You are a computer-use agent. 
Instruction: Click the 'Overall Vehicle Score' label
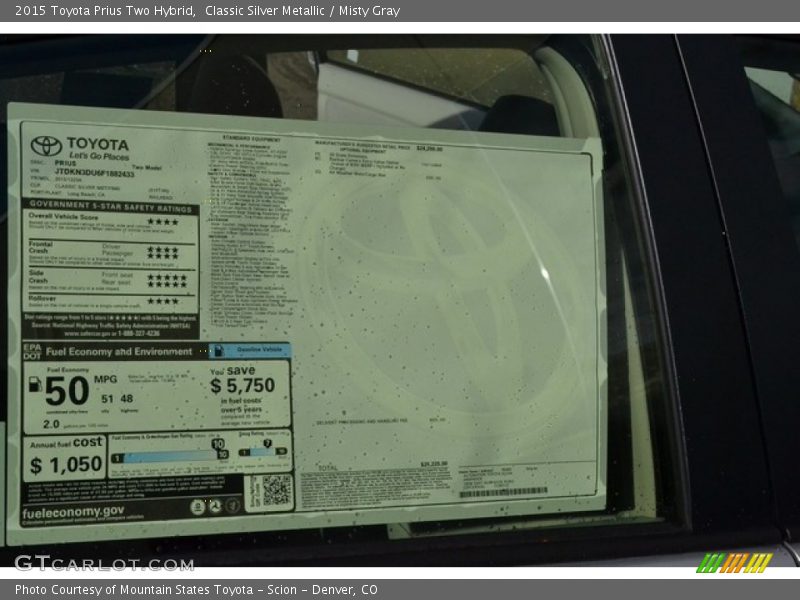coord(63,216)
